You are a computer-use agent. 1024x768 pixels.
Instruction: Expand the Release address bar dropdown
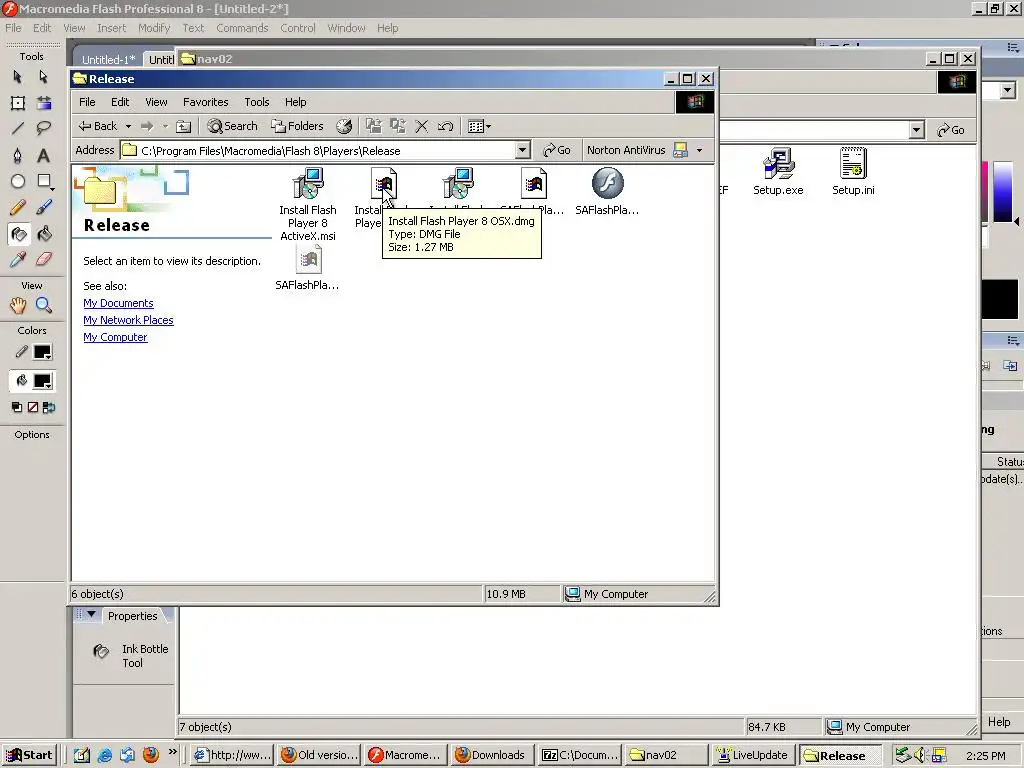coord(522,151)
